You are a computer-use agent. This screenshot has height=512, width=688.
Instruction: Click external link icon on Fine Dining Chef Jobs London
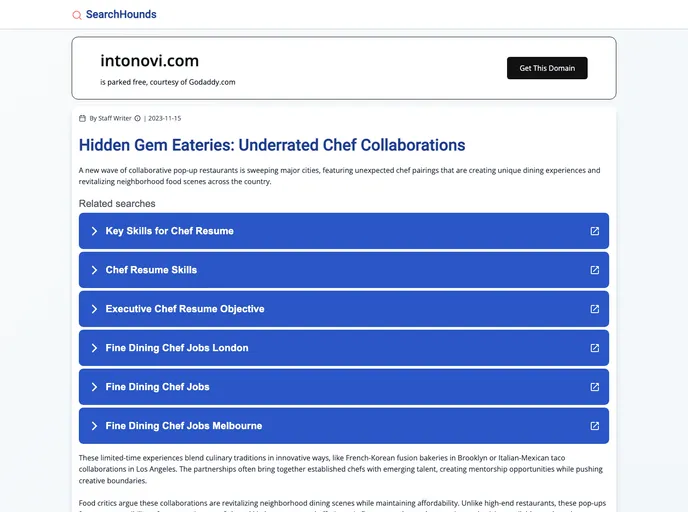click(x=594, y=348)
